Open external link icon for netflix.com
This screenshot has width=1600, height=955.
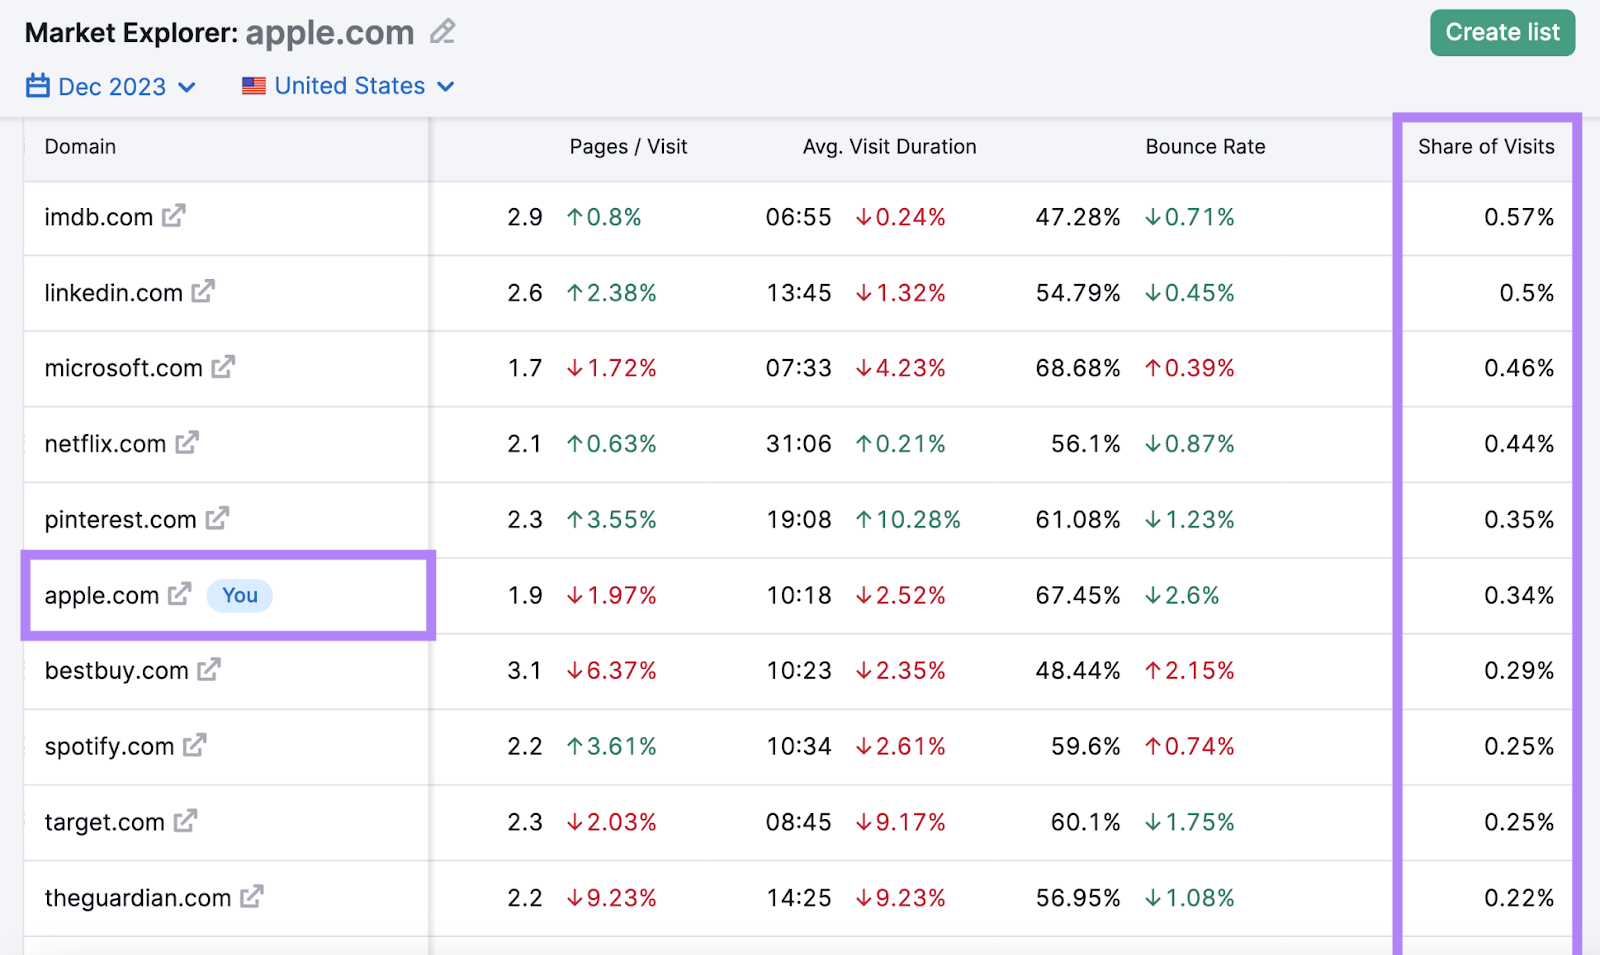(x=187, y=442)
